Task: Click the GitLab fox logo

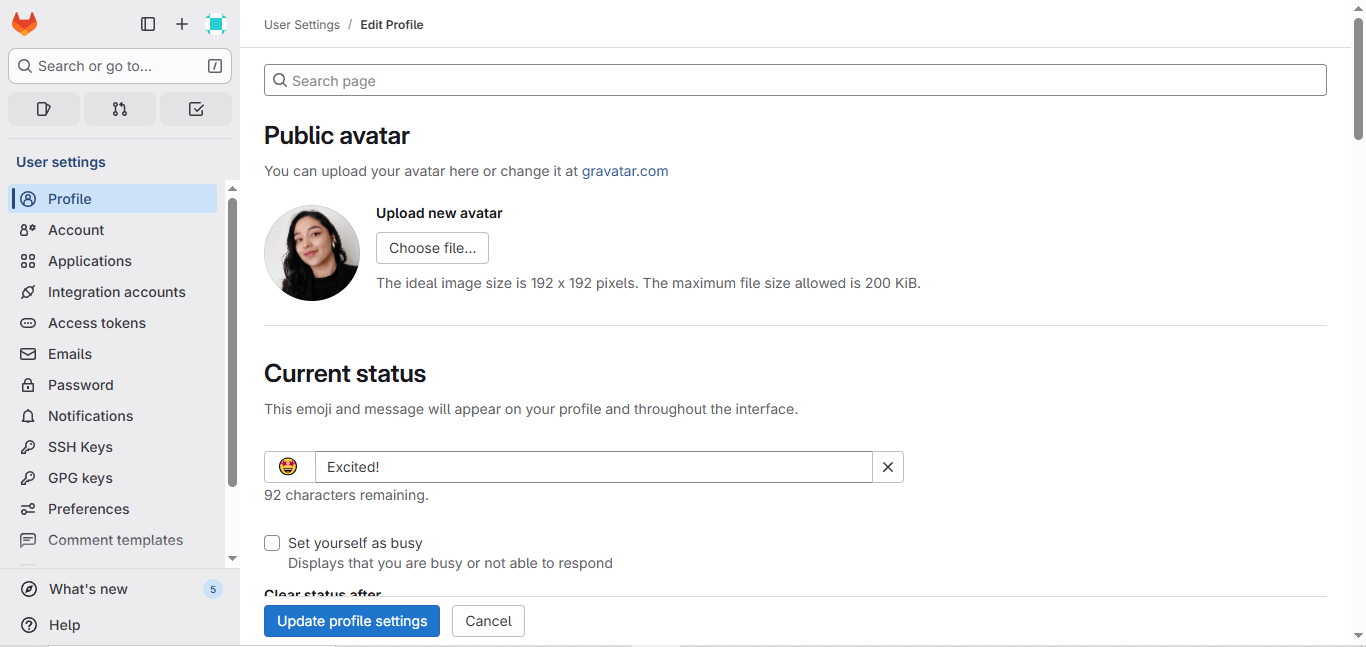Action: [25, 24]
